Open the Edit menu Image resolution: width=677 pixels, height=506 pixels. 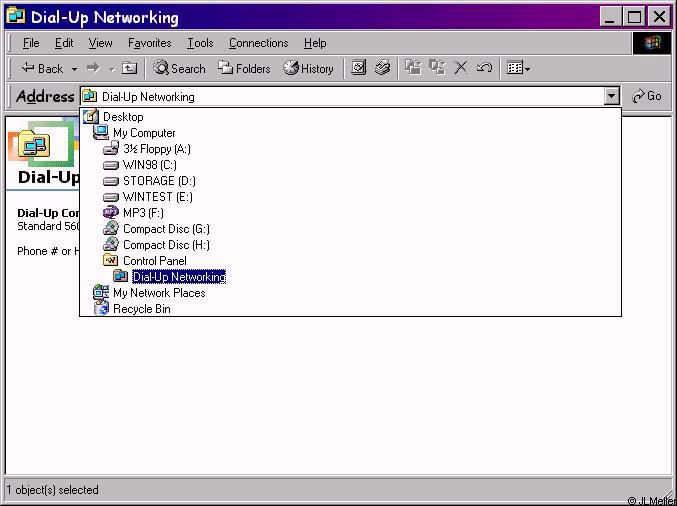click(x=64, y=43)
